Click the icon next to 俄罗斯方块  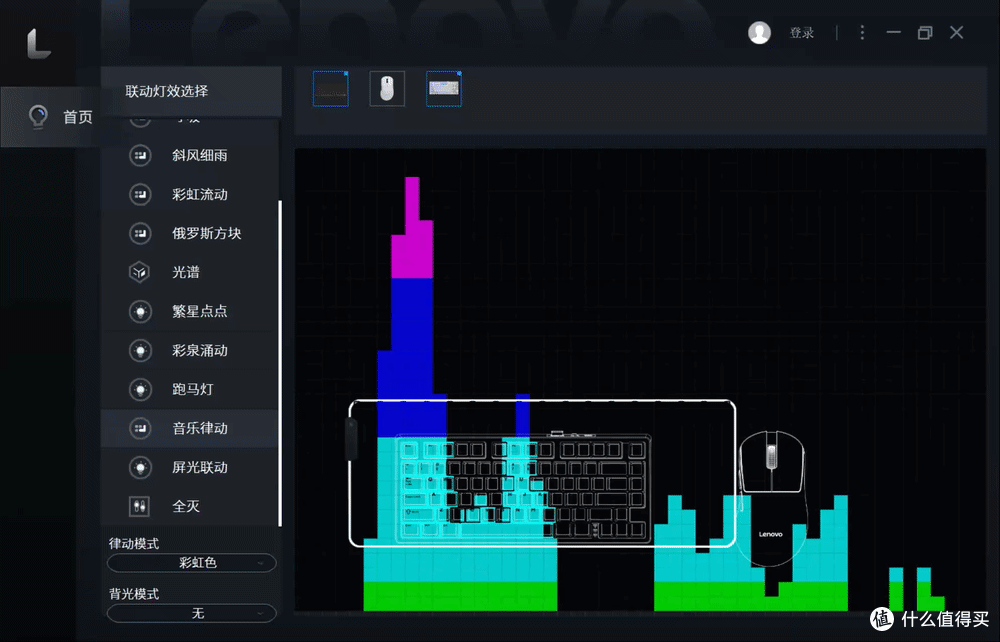[x=140, y=233]
